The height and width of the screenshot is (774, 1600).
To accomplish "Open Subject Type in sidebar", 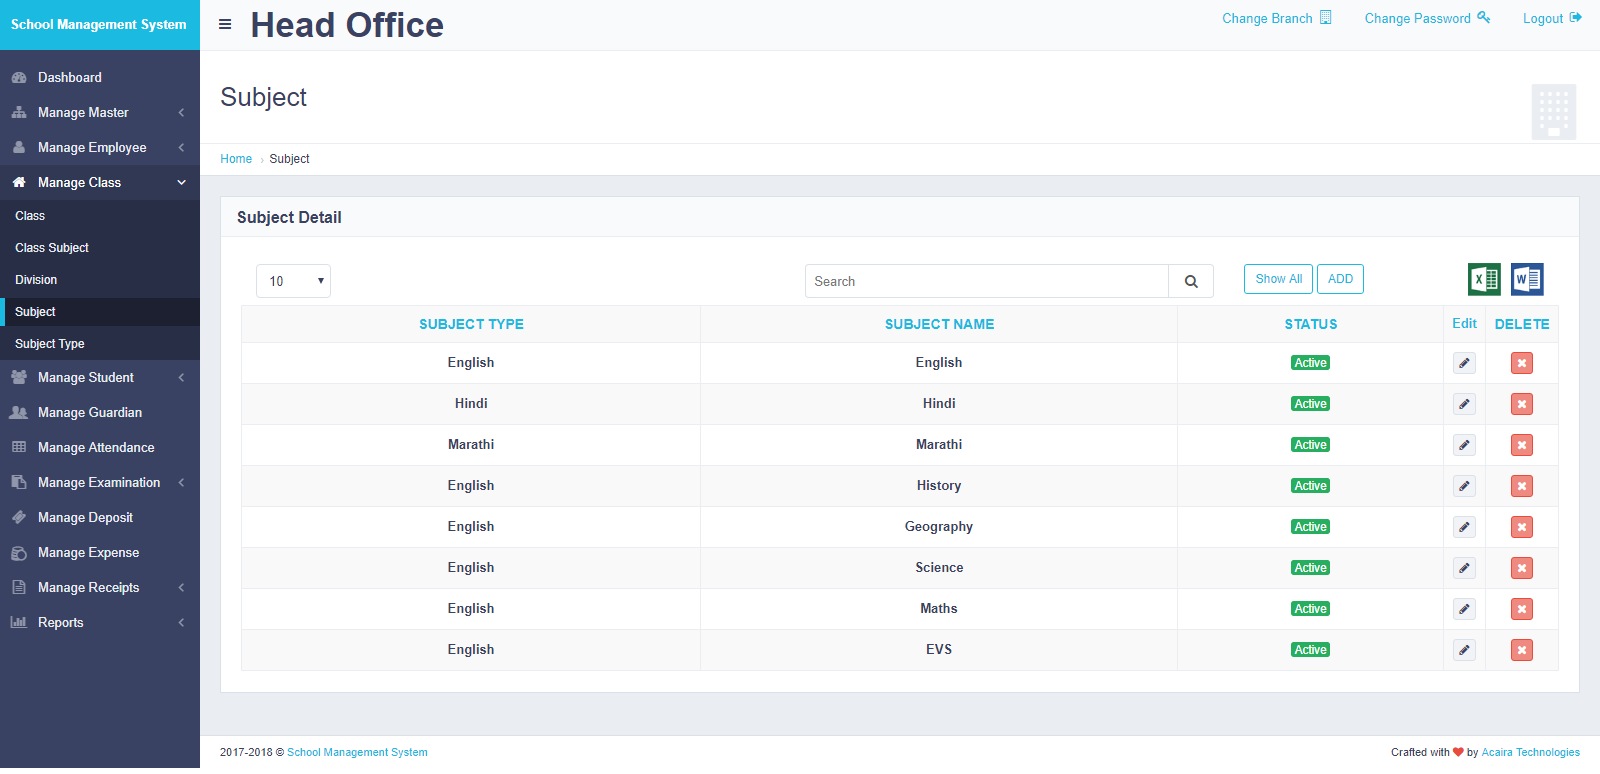I will 50,344.
